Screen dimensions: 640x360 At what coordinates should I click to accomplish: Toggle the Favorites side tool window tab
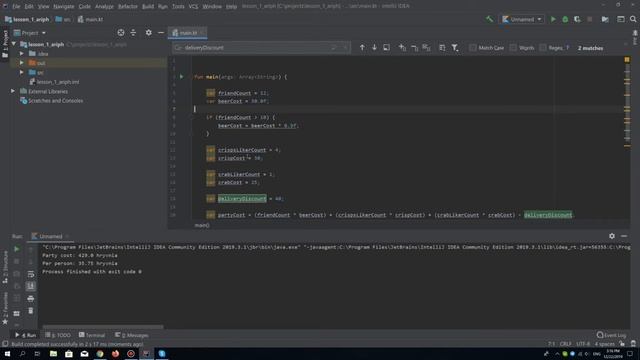(5, 308)
